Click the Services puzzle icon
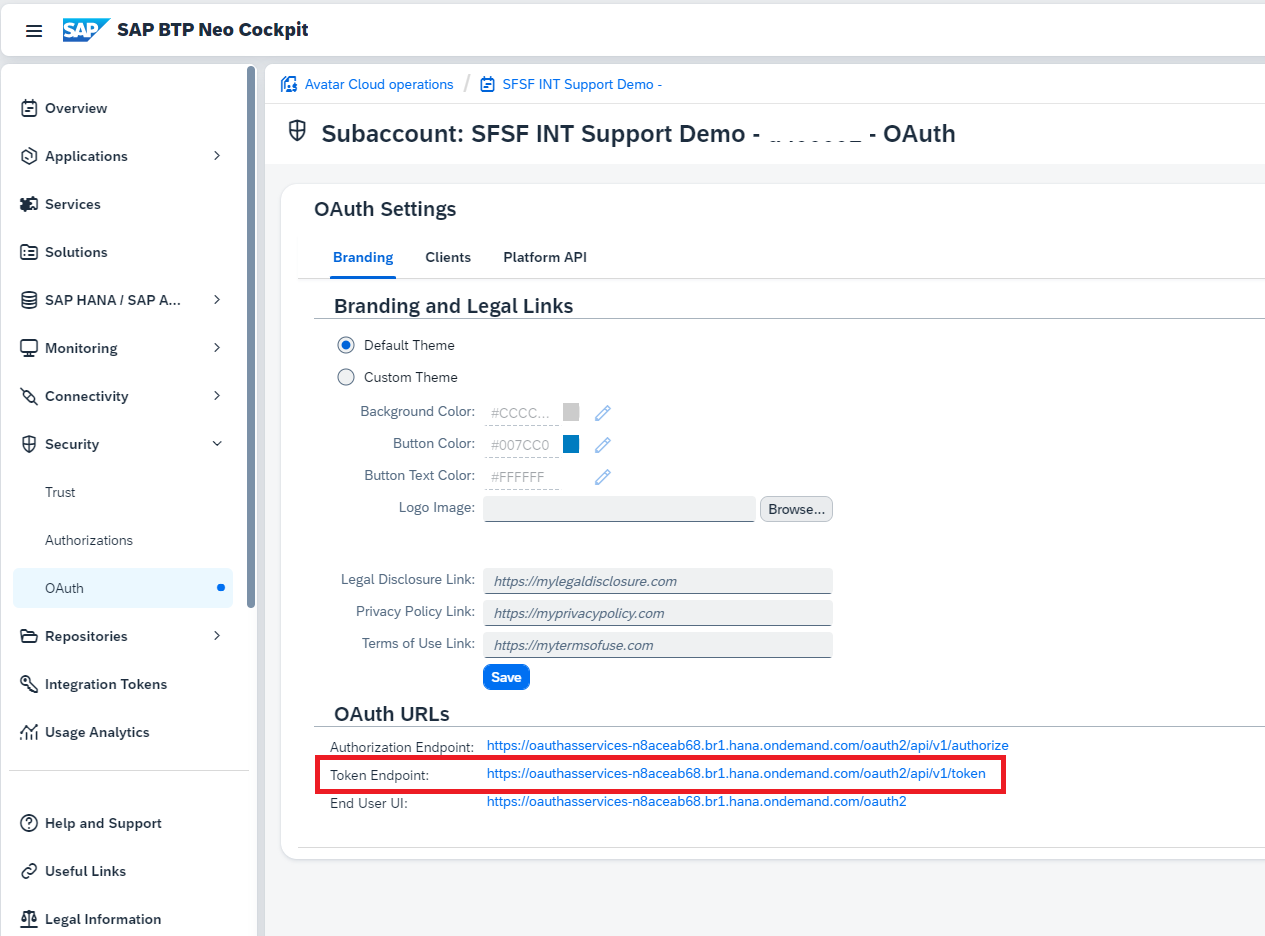Viewport: 1265px width, 936px height. pos(29,204)
